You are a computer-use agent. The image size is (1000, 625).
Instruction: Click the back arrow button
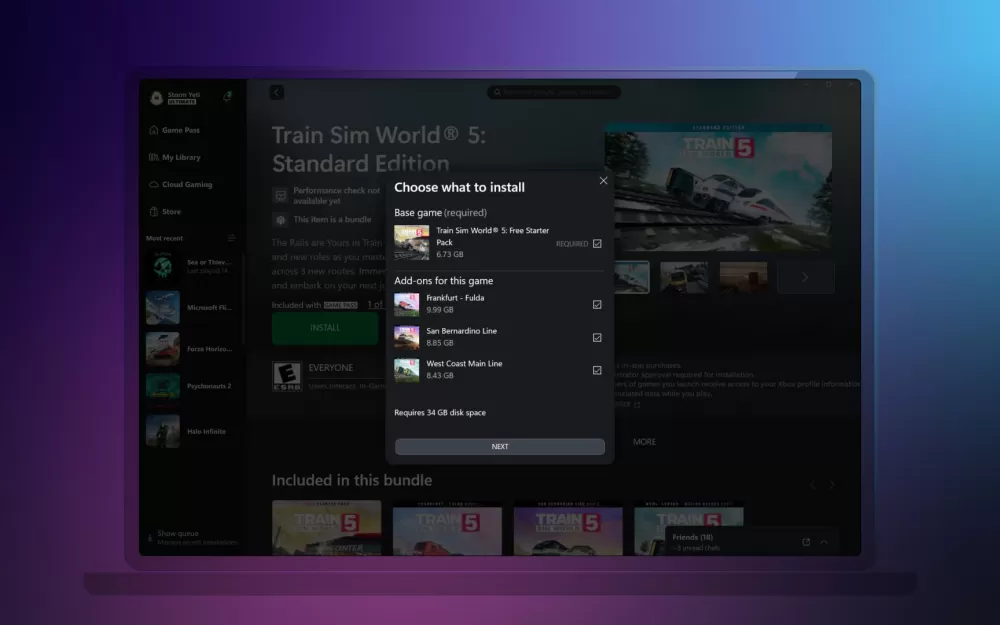pyautogui.click(x=277, y=92)
